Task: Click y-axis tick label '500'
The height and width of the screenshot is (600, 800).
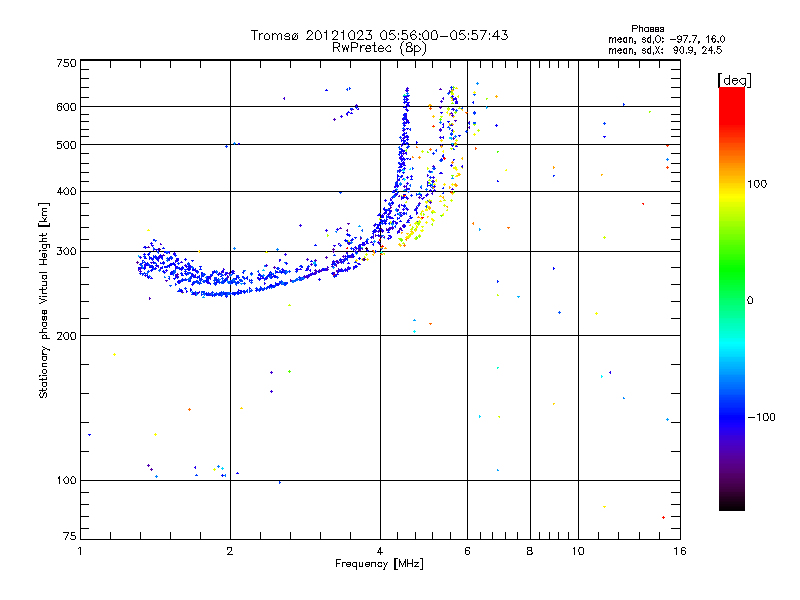Action: [x=66, y=145]
